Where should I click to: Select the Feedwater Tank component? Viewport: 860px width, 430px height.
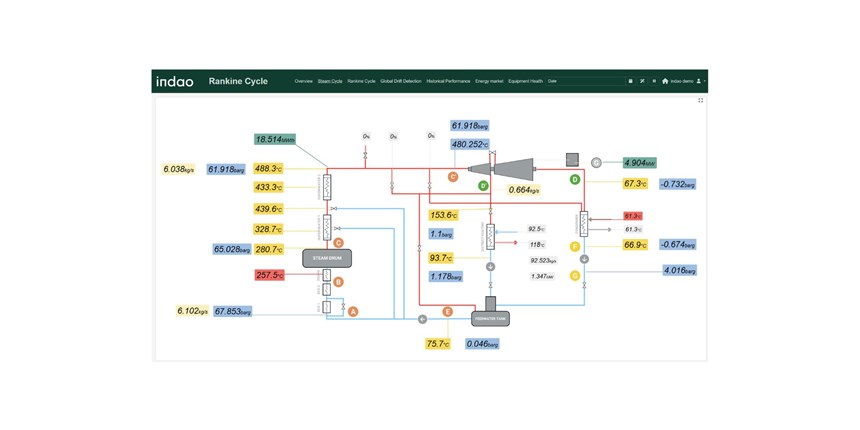pos(490,318)
